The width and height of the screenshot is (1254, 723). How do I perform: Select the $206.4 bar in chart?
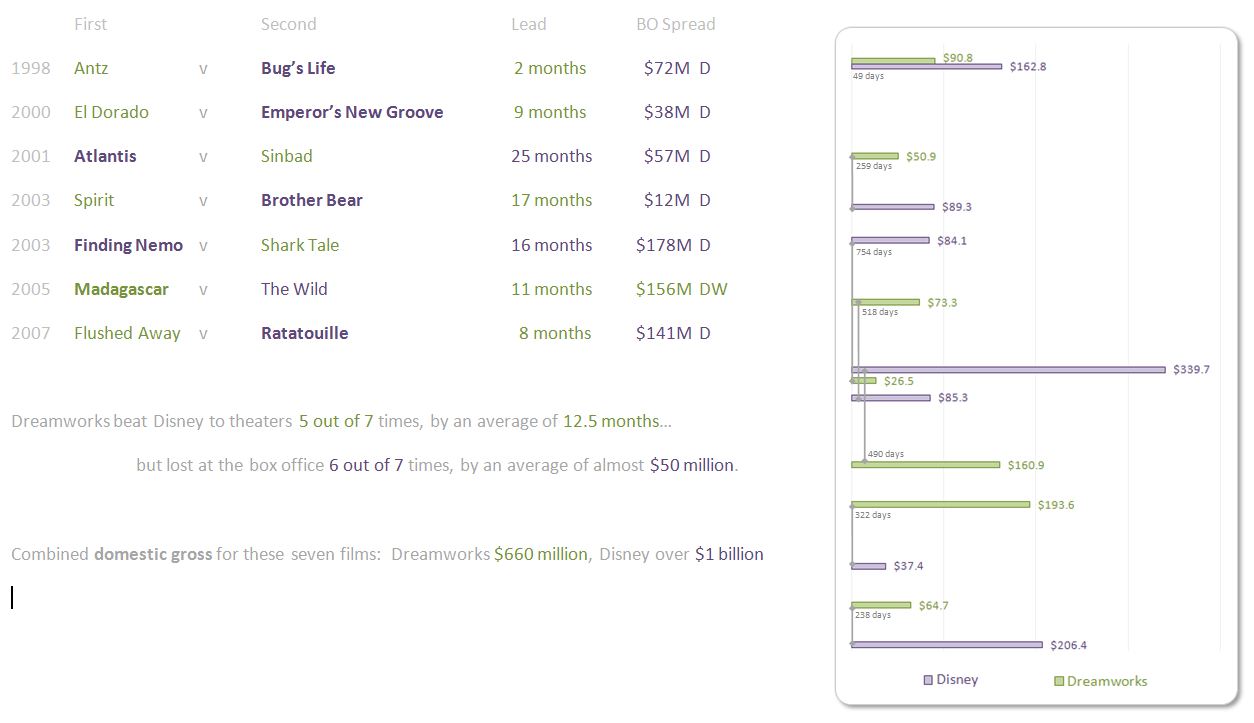[946, 645]
